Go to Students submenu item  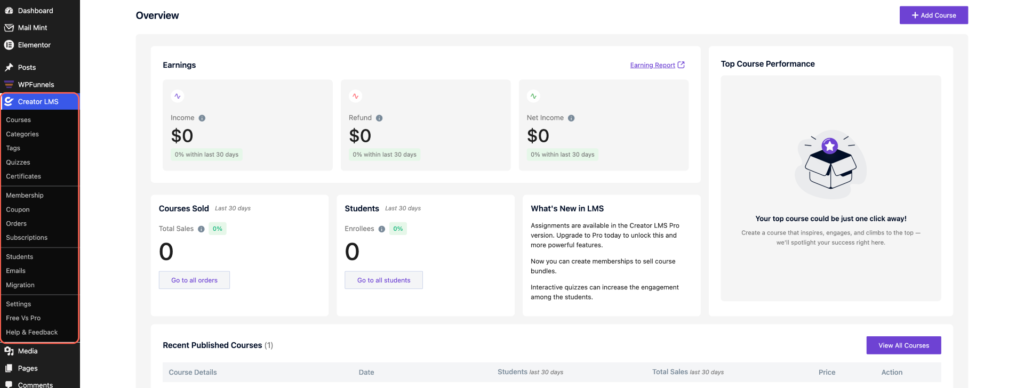coord(20,257)
